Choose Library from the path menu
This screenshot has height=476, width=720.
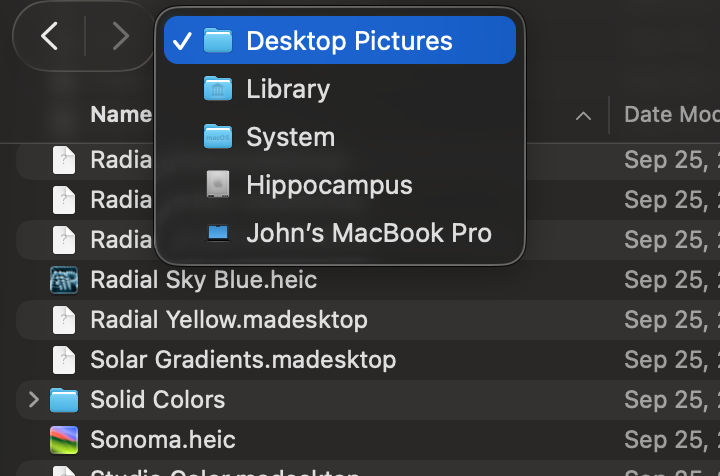click(x=288, y=89)
